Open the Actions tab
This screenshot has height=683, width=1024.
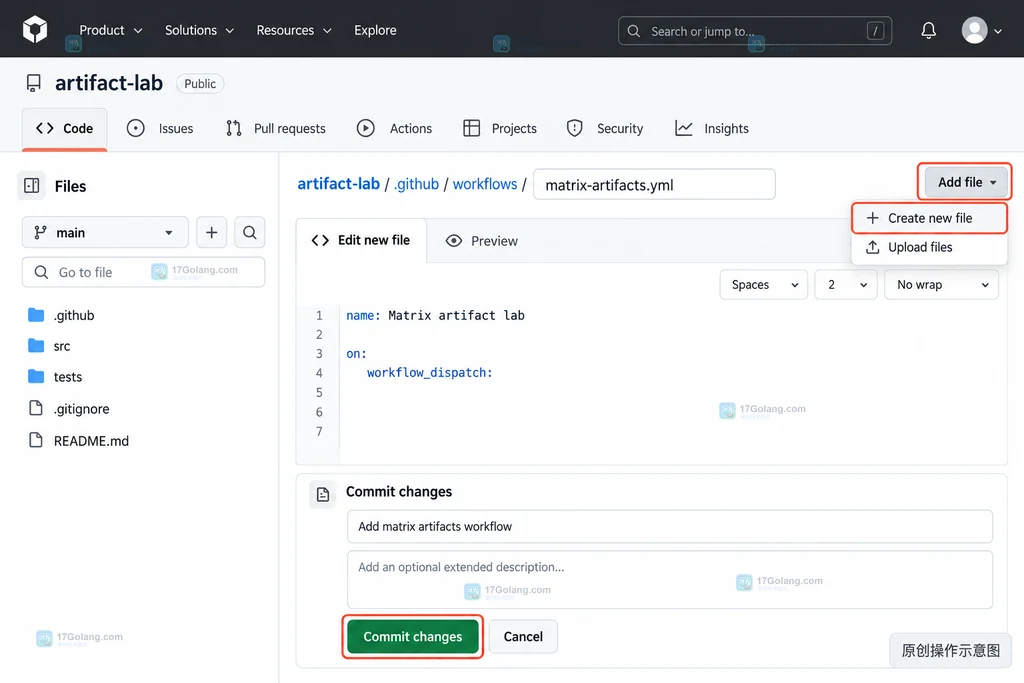(x=394, y=129)
